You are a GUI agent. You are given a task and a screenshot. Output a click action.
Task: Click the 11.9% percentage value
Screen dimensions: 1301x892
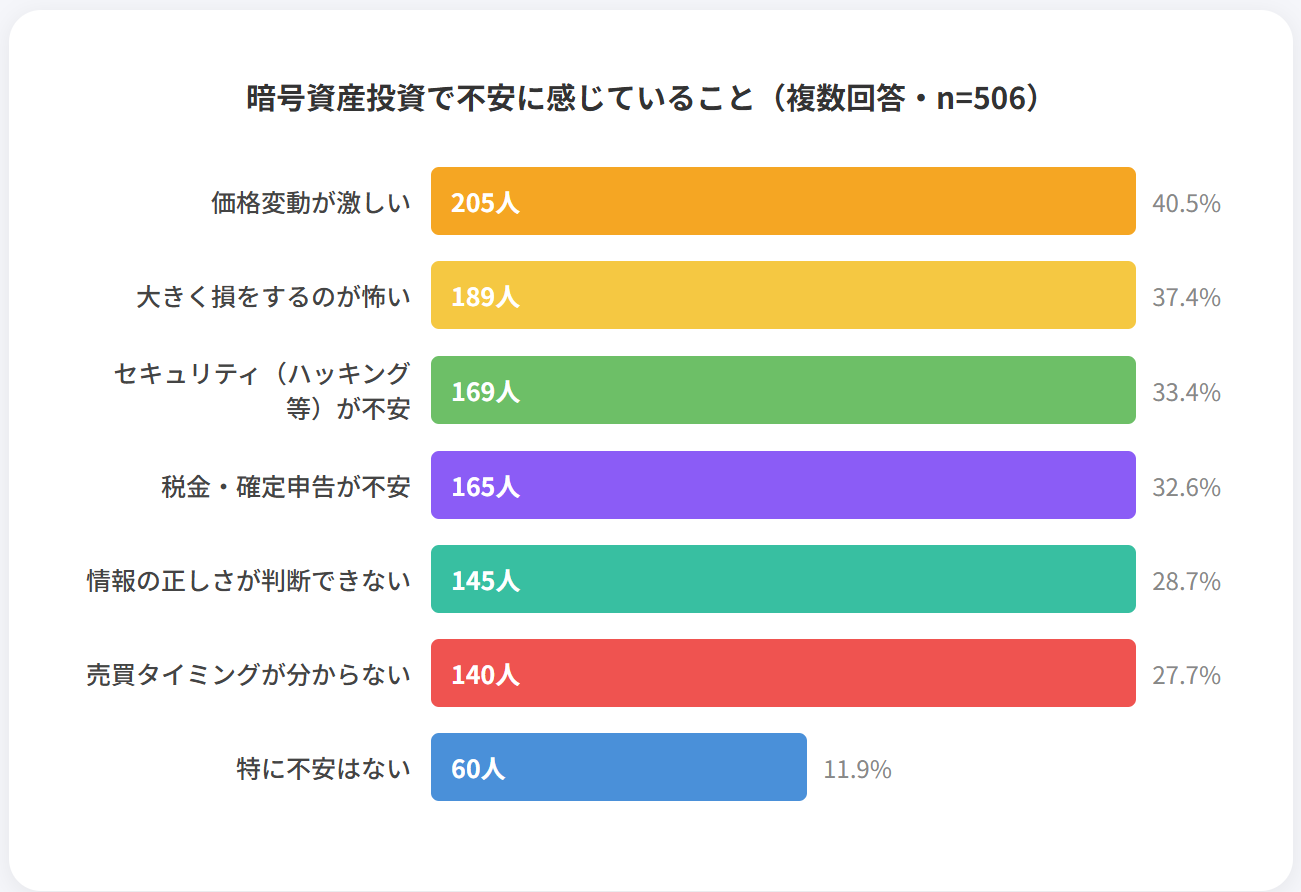point(857,770)
